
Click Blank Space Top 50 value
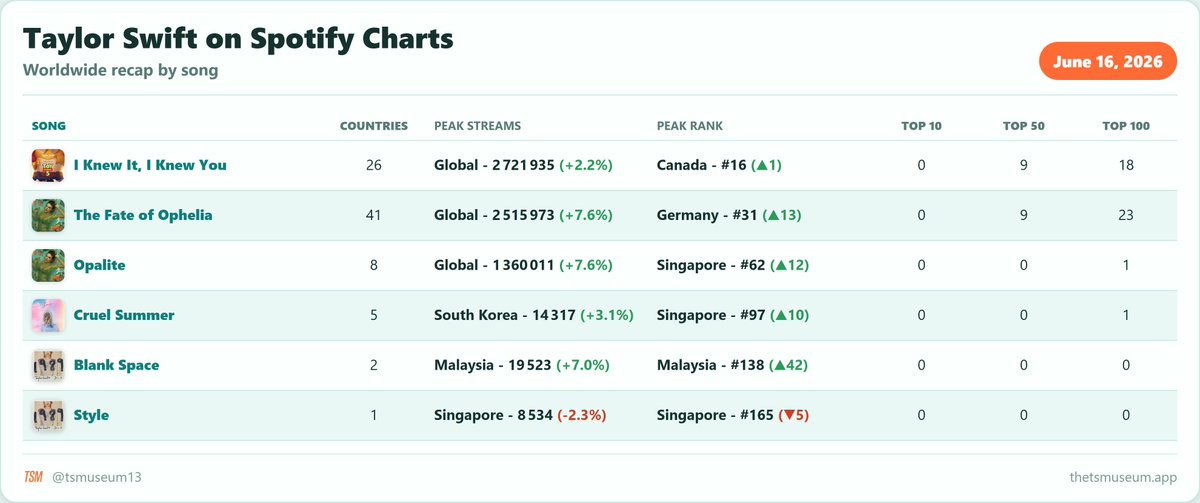pyautogui.click(x=1024, y=365)
